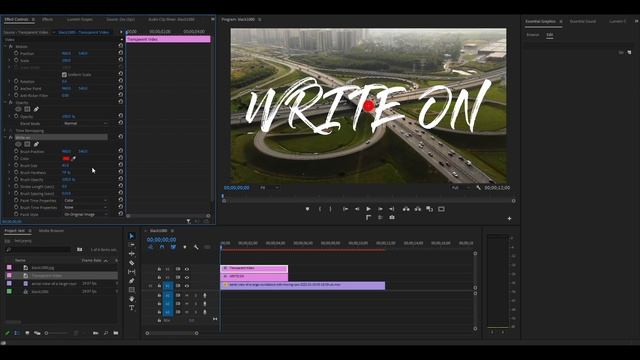Toggle the Write-on fx enable switch
The height and width of the screenshot is (360, 640).
(11, 138)
